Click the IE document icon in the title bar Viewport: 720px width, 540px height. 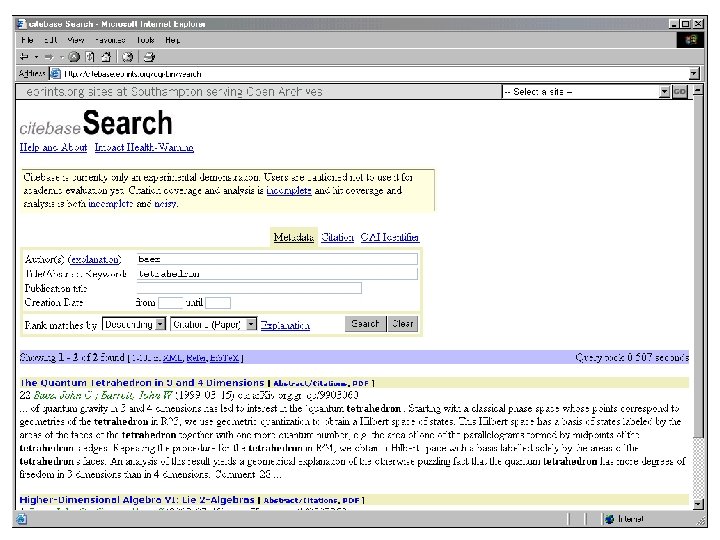(x=22, y=24)
